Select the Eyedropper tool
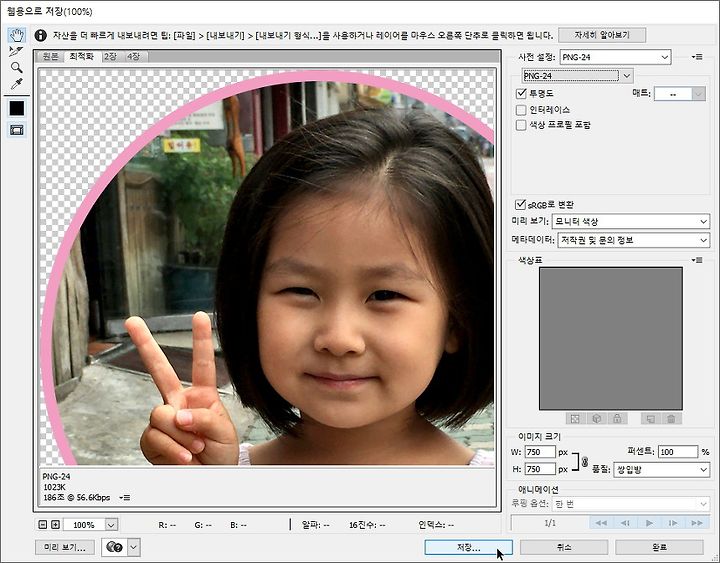Screen dimensions: 720x563 tap(17, 84)
